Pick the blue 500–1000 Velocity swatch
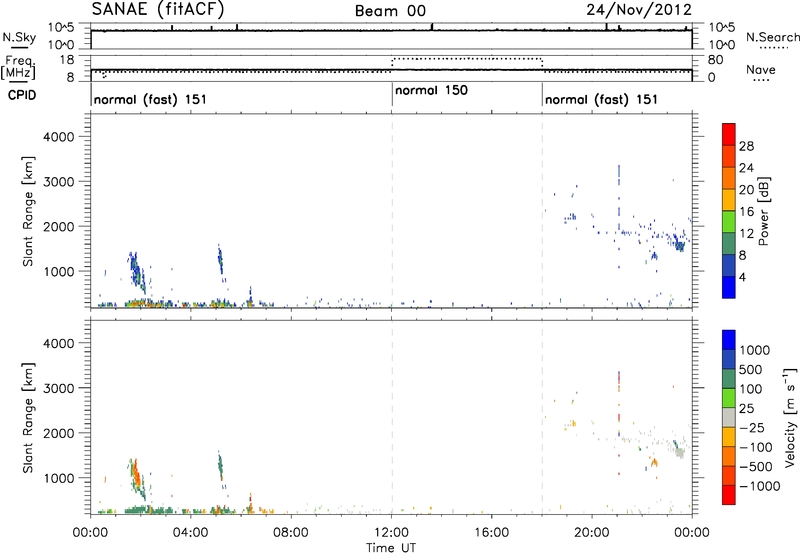Viewport: 800px width, 554px height. (729, 359)
